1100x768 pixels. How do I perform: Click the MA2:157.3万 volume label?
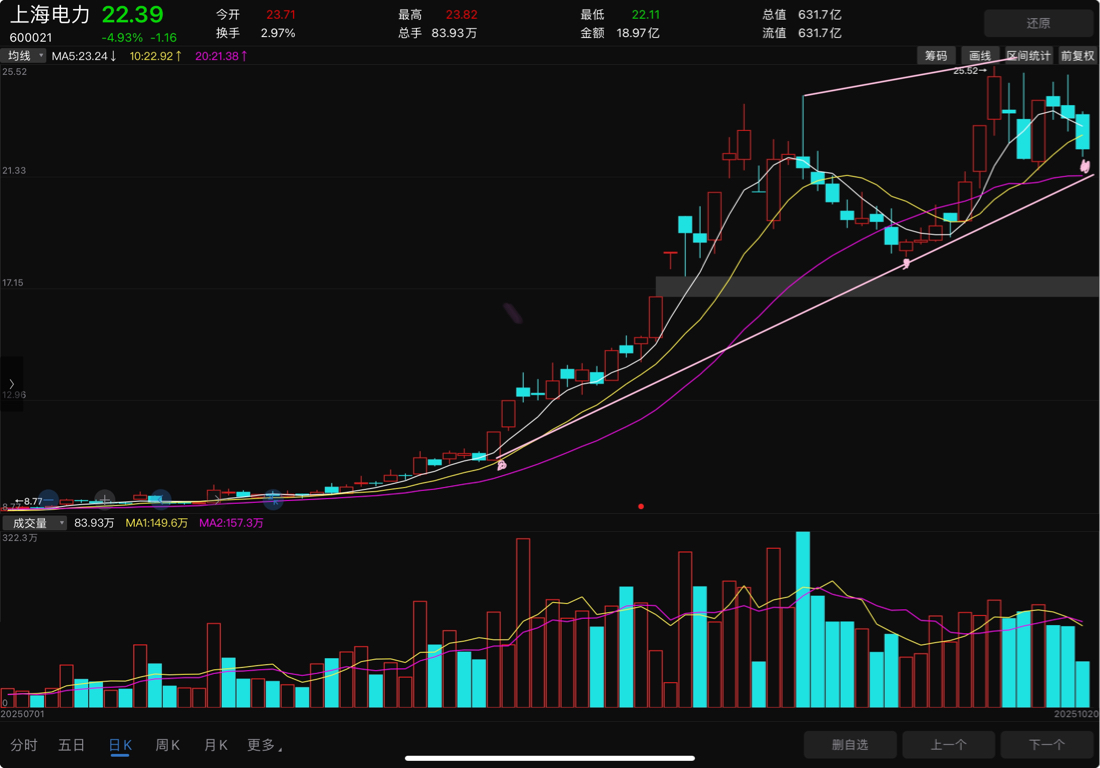click(x=231, y=523)
